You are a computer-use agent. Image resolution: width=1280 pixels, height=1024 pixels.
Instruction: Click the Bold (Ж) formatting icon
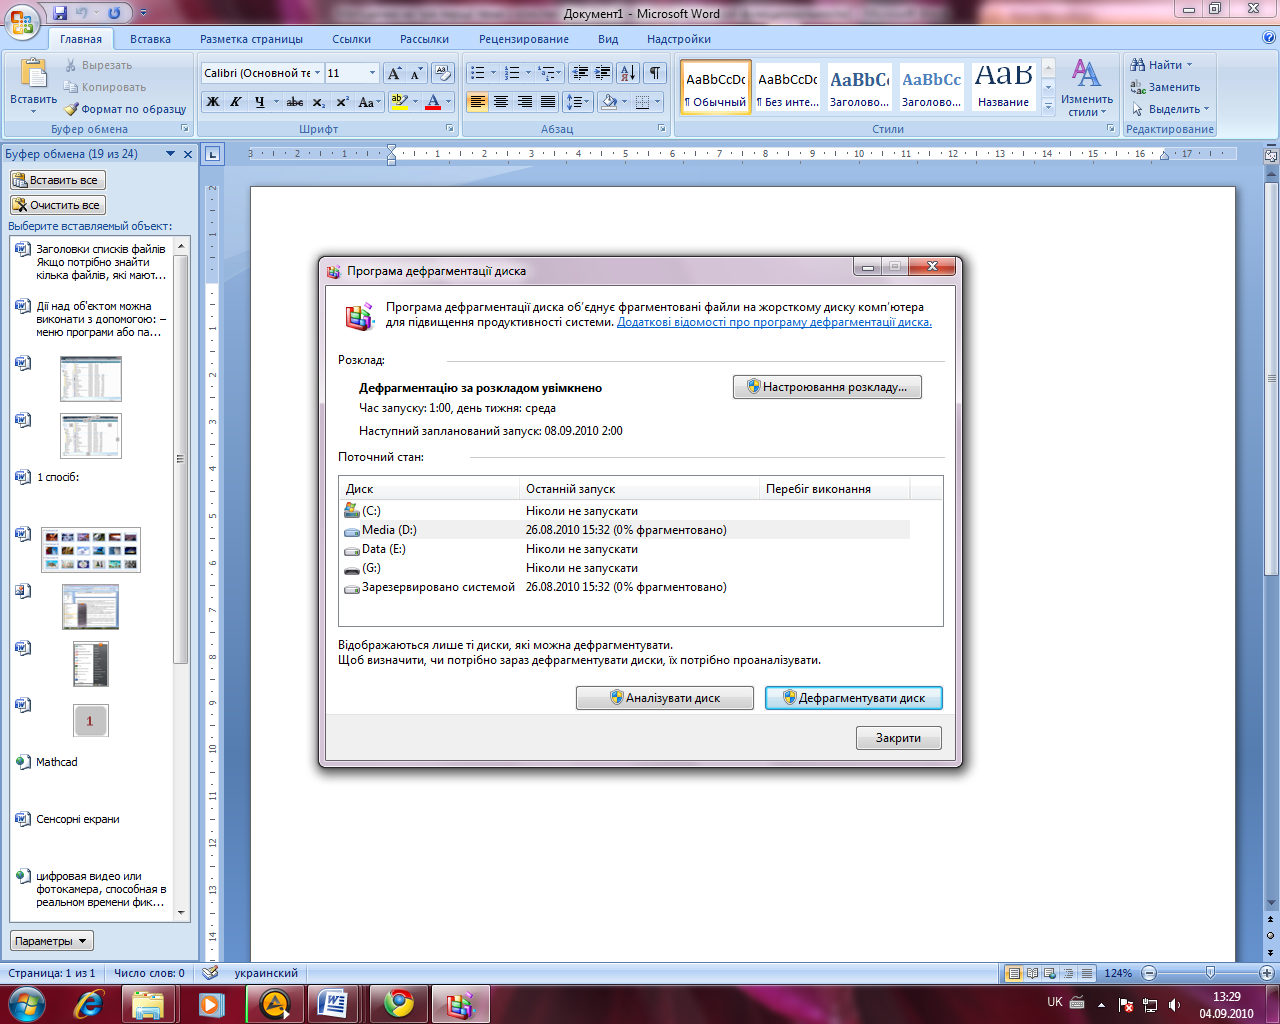pos(213,102)
